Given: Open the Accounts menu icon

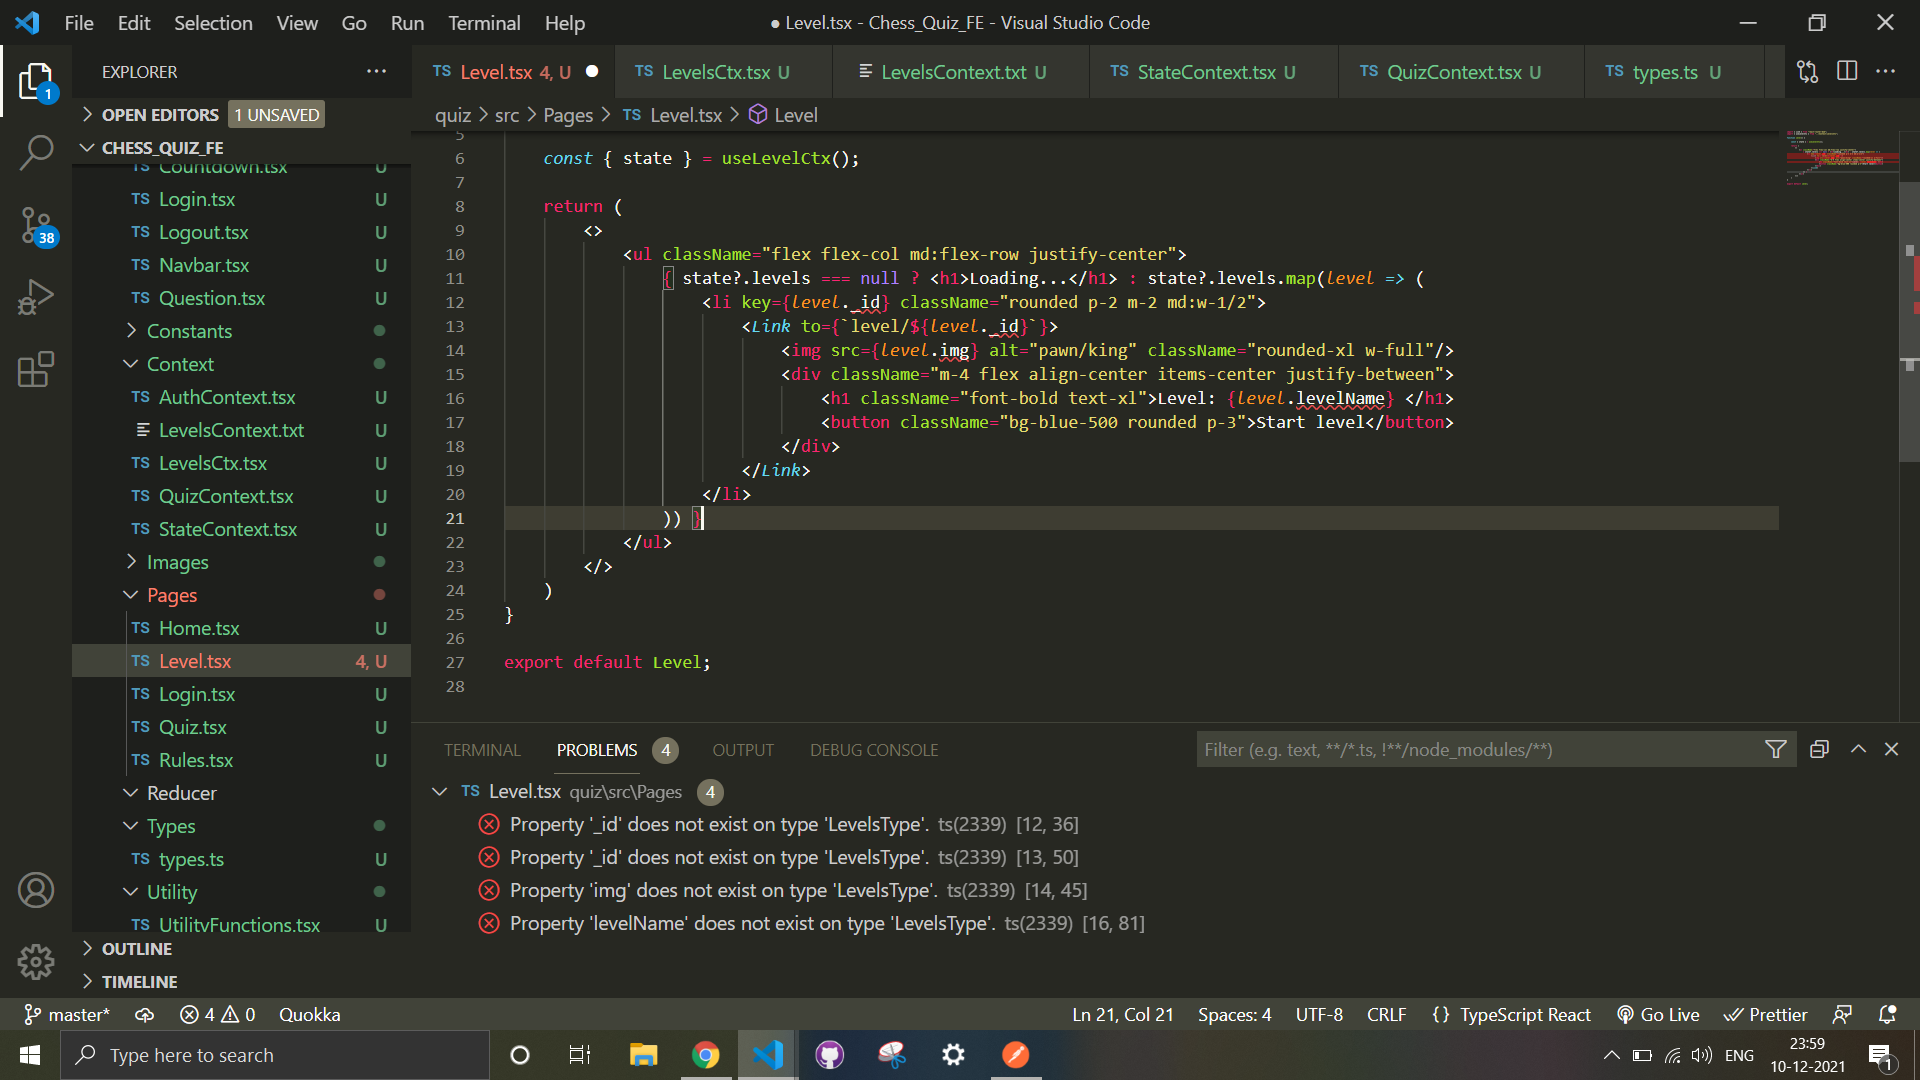Looking at the screenshot, I should click(x=36, y=890).
